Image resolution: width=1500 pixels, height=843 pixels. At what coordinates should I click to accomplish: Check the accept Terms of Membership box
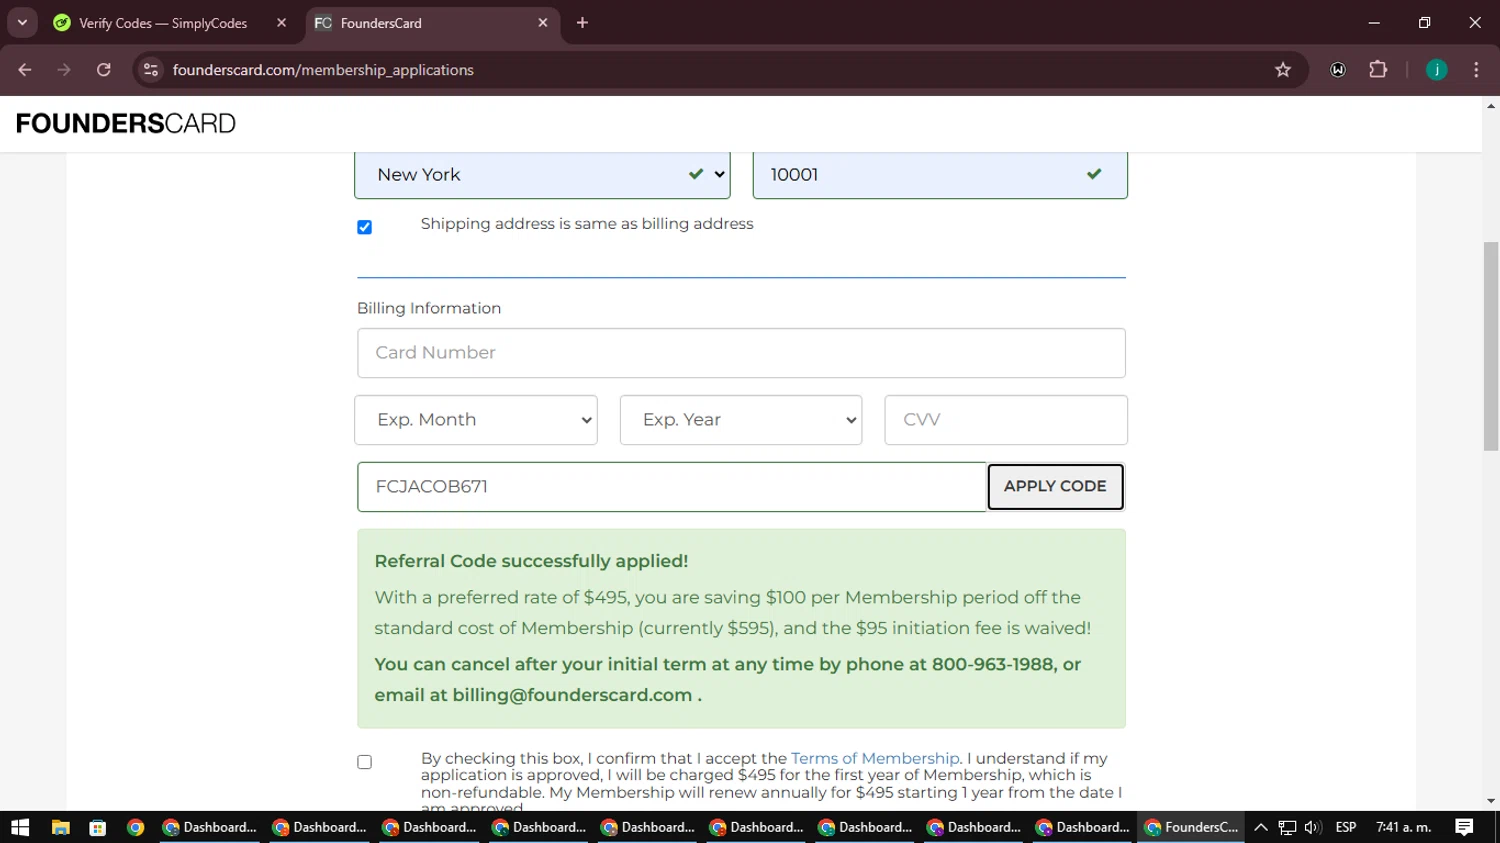tap(364, 762)
